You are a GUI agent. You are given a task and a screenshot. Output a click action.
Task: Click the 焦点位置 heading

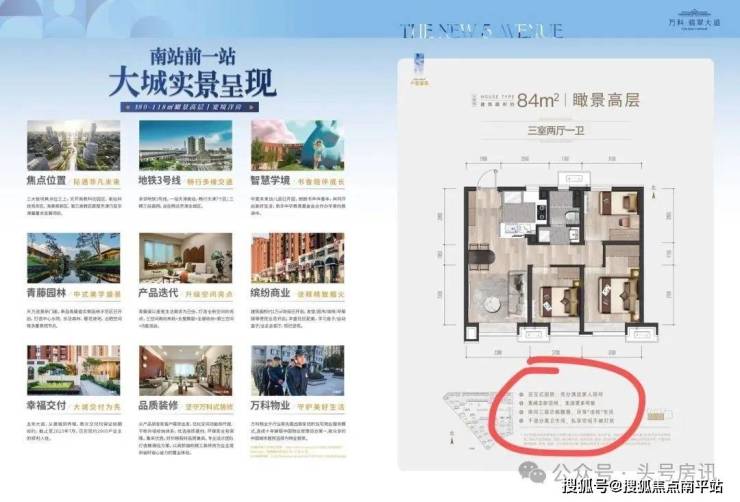coord(46,181)
